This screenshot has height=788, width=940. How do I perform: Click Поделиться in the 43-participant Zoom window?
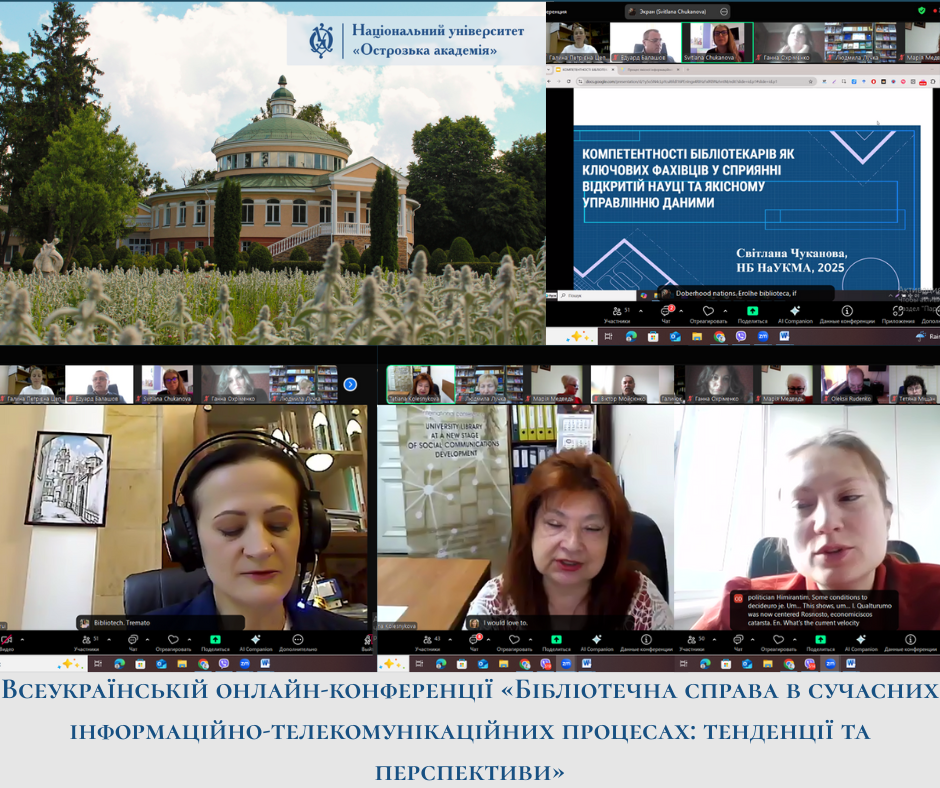pyautogui.click(x=556, y=642)
